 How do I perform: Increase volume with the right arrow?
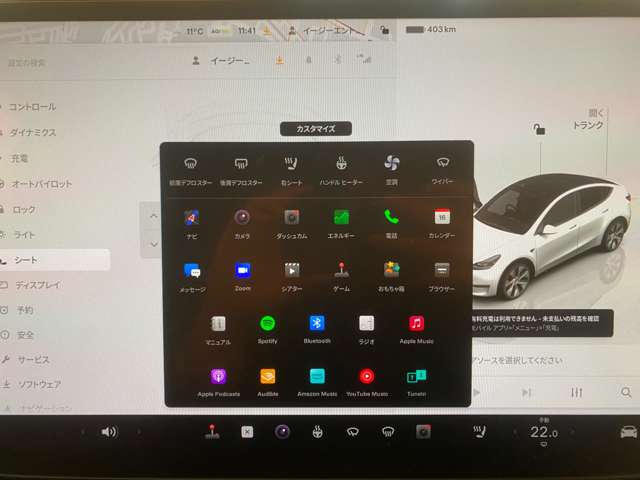coord(139,431)
